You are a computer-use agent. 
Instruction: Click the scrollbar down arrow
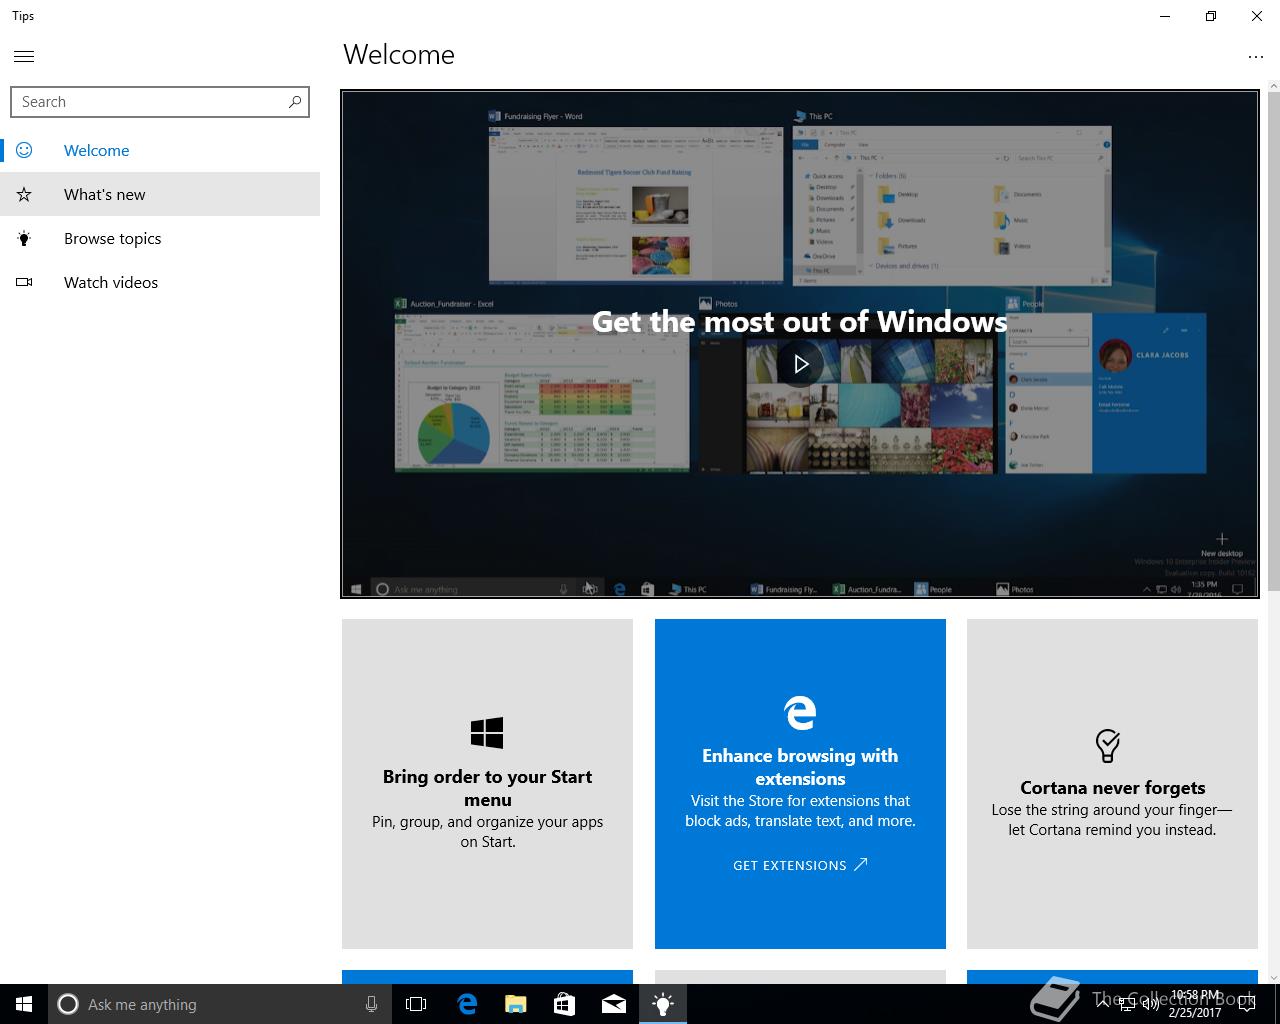[1274, 977]
